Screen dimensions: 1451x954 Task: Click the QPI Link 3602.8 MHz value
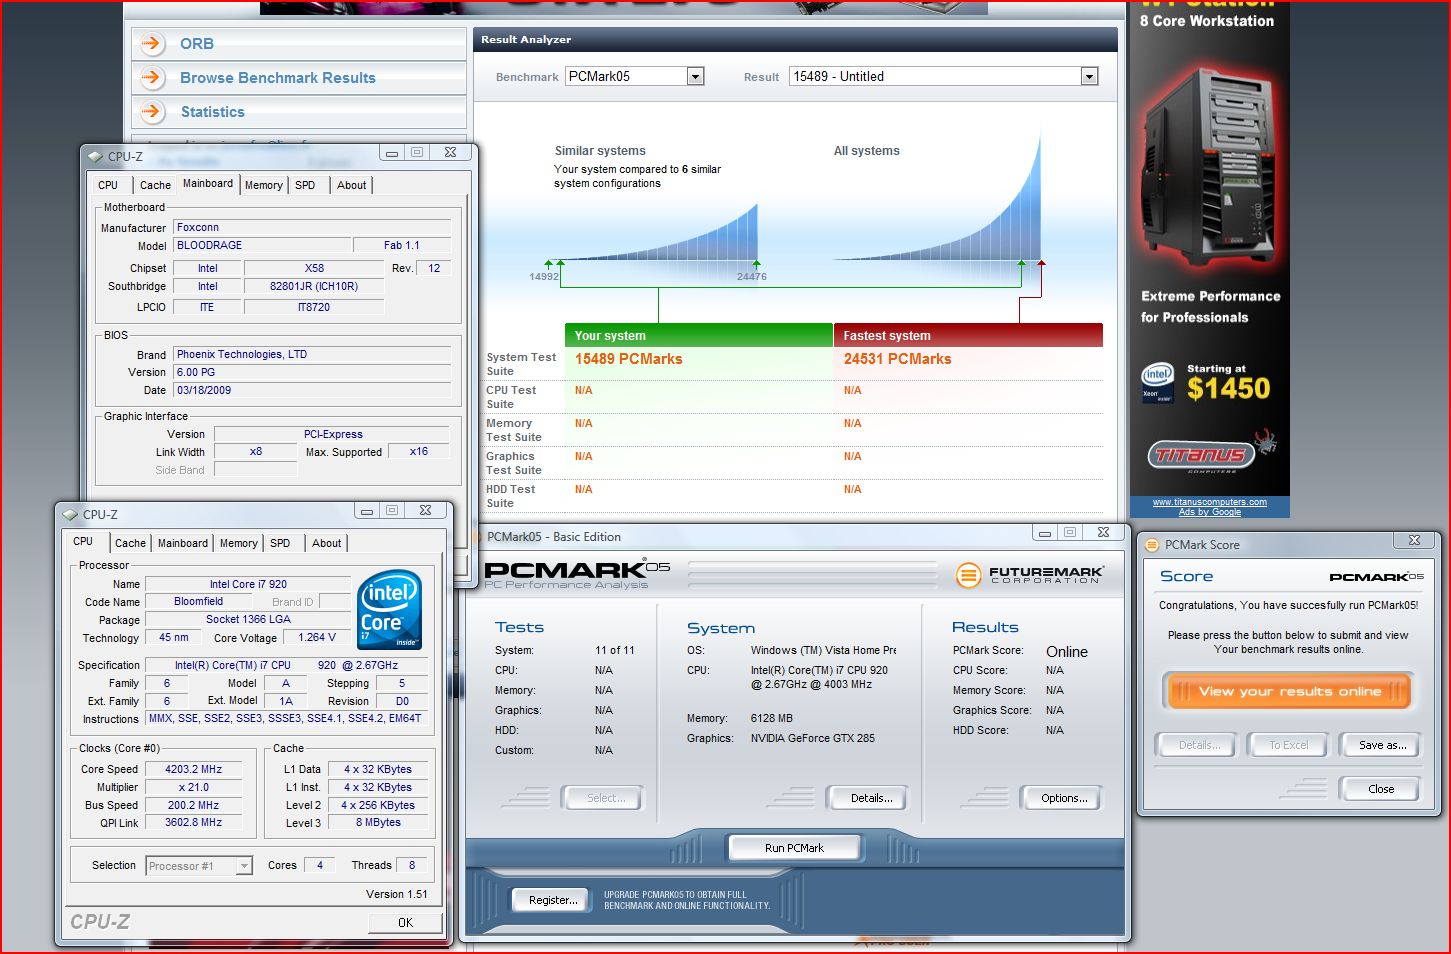pos(194,823)
